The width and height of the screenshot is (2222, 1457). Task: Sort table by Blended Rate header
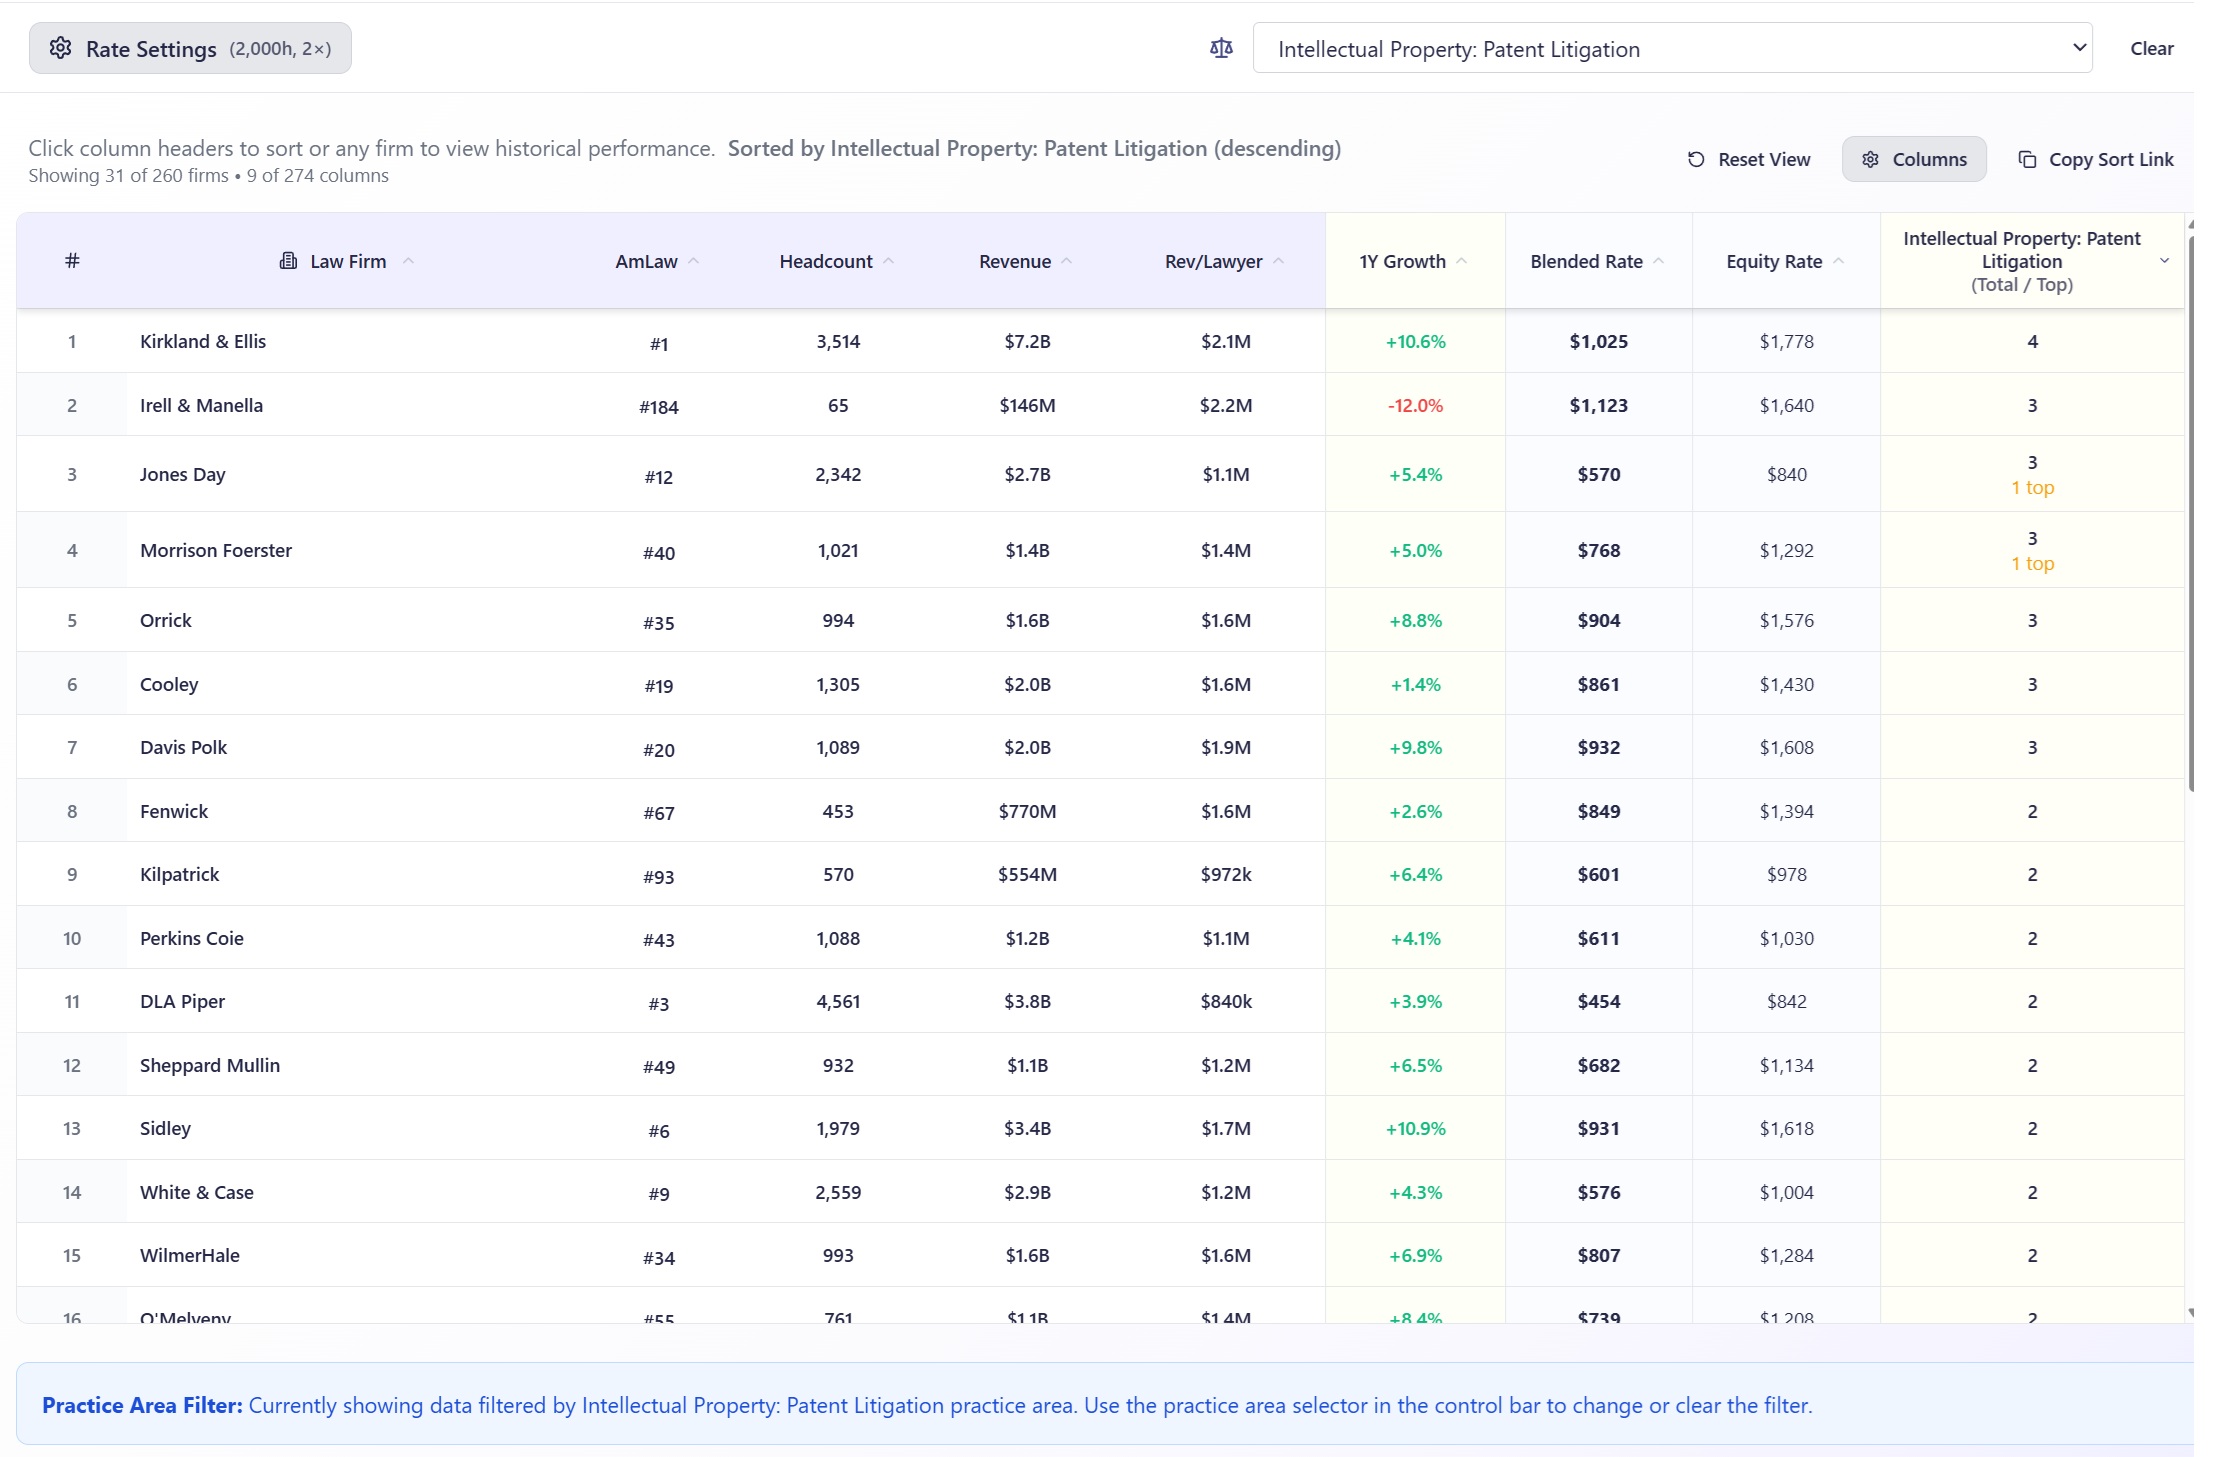pyautogui.click(x=1586, y=261)
